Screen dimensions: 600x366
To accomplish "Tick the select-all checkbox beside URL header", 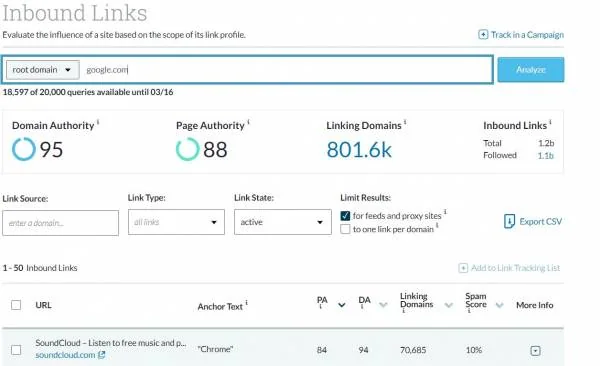I will 16,305.
